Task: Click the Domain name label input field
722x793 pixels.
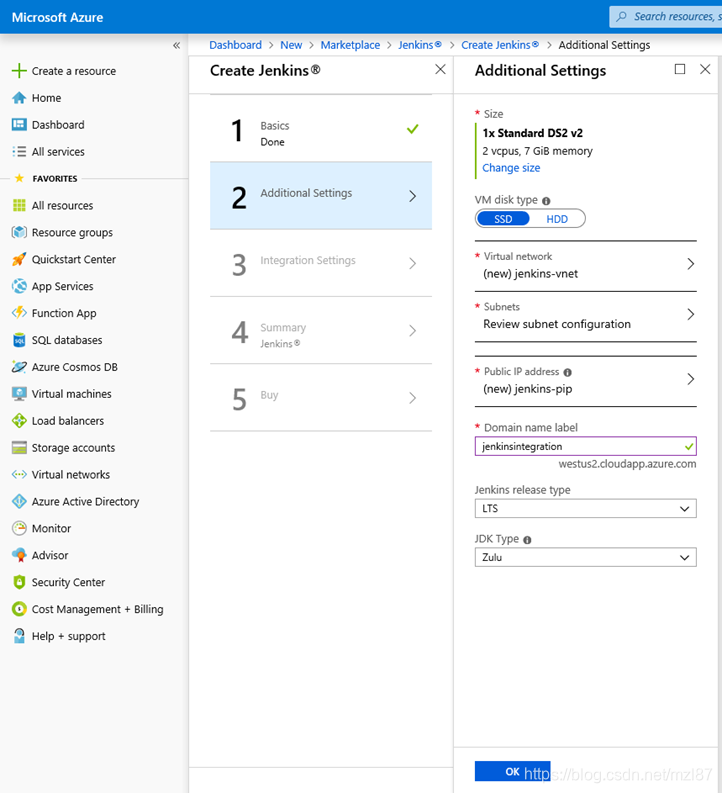Action: (x=585, y=446)
